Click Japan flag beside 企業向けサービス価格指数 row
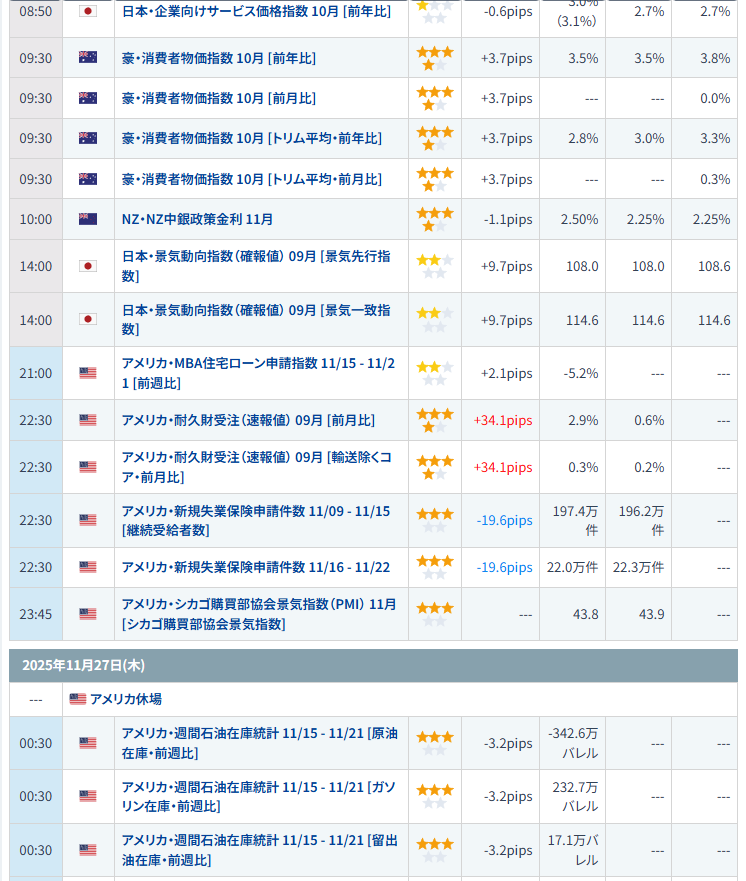746x881 pixels. point(88,11)
